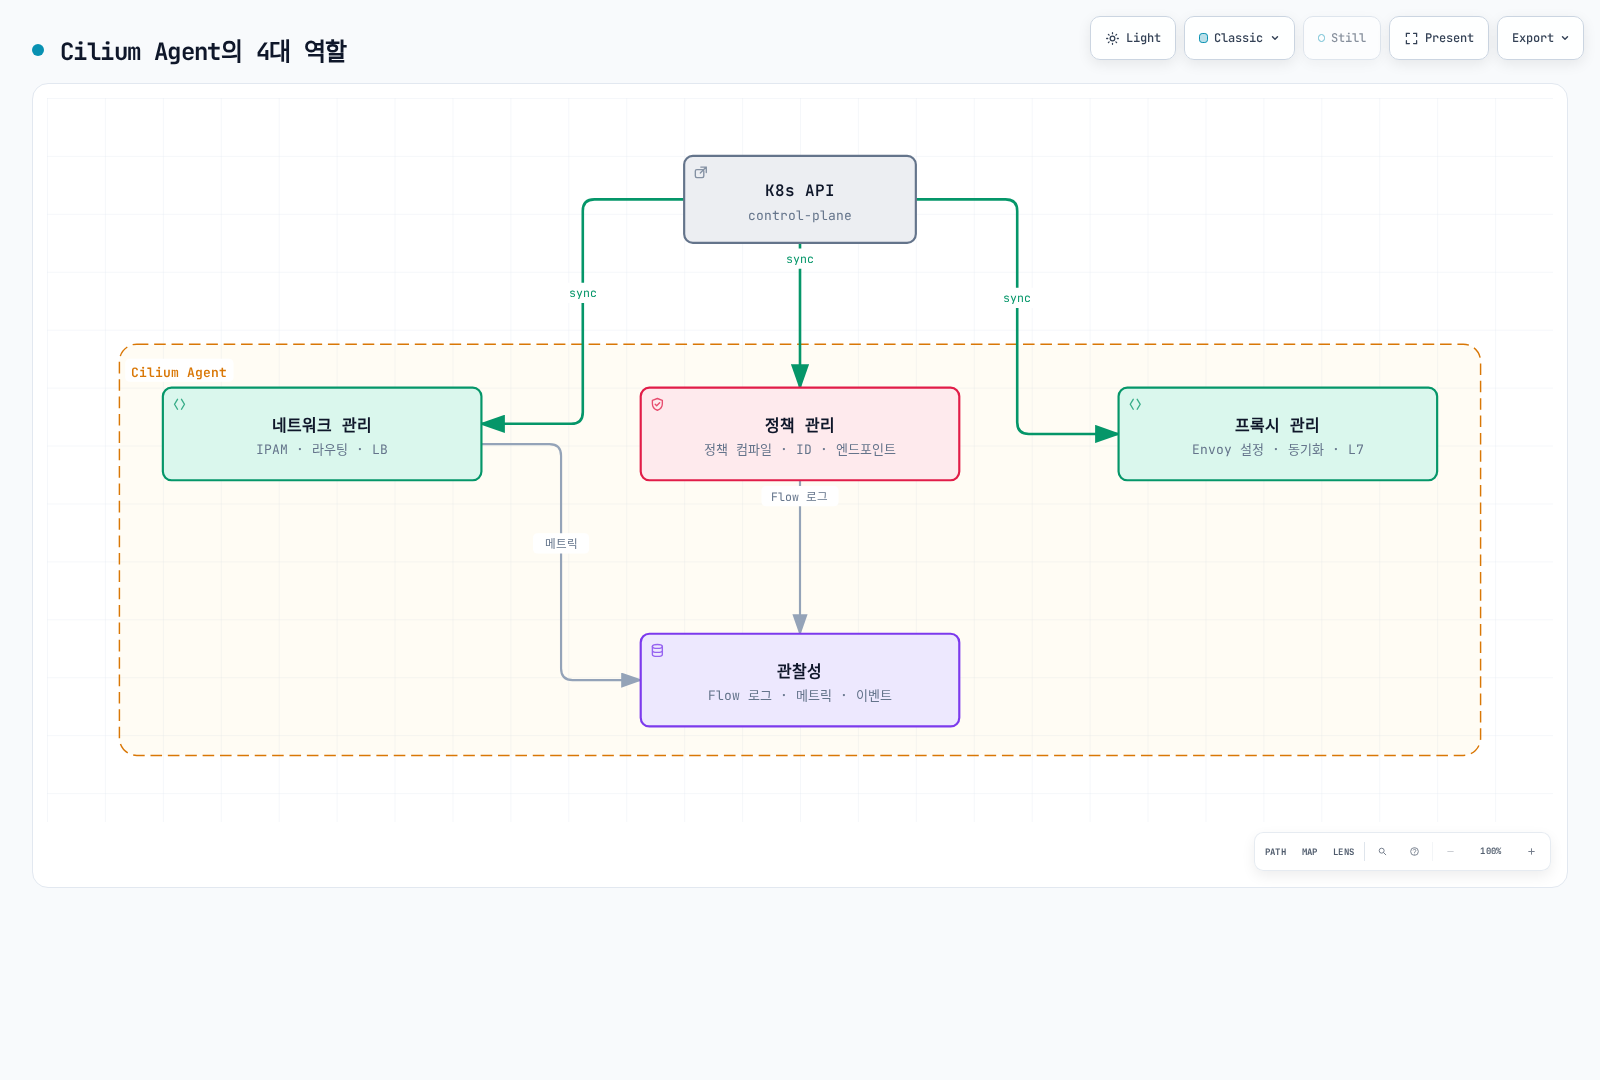Screen dimensions: 1600x1080
Task: Click the sync label on the center edge
Action: [800, 259]
